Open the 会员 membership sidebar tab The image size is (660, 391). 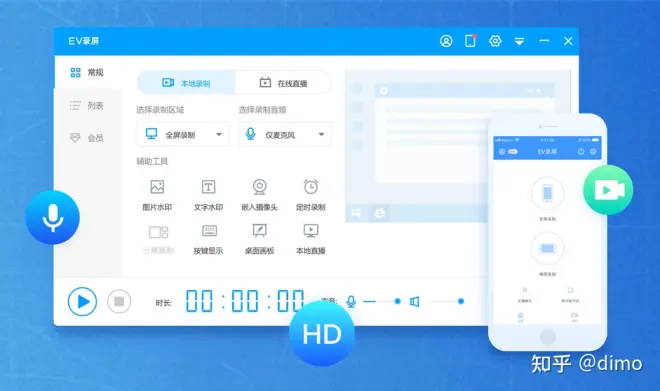click(88, 138)
